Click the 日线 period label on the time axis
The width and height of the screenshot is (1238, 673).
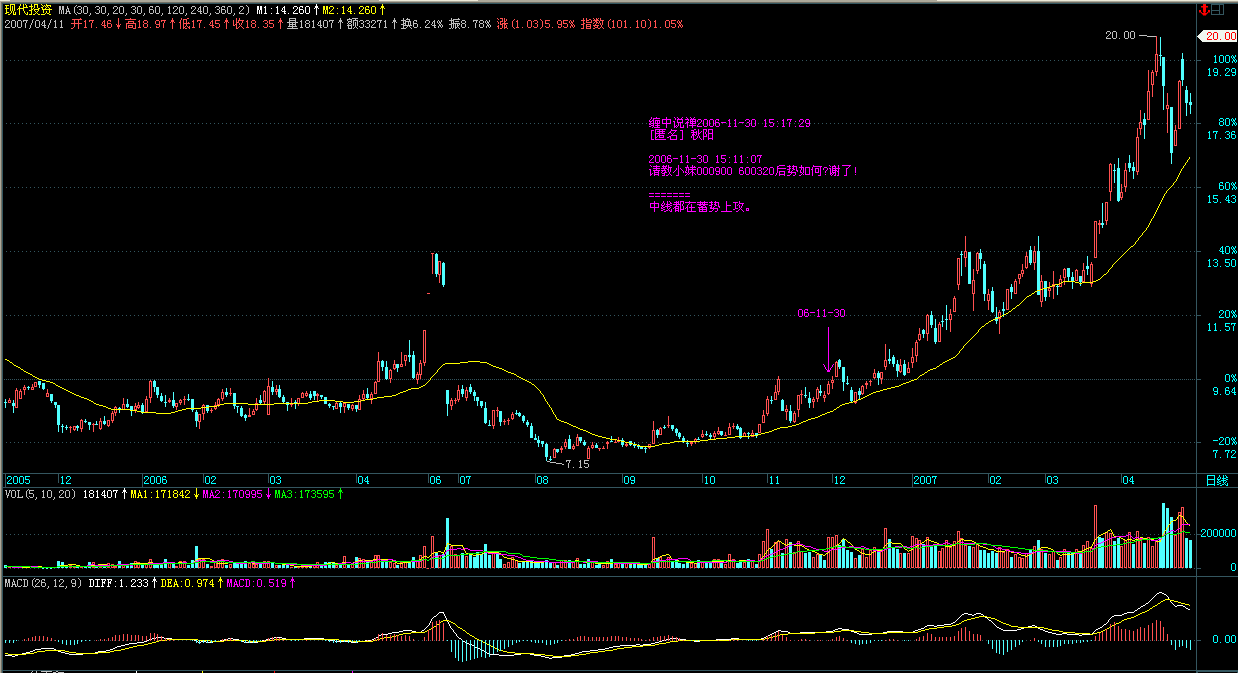pos(1216,481)
